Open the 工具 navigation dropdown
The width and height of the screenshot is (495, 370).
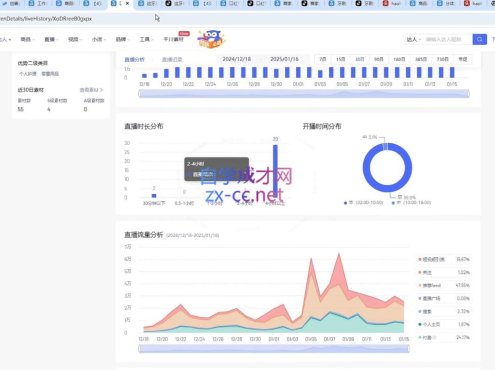[146, 39]
